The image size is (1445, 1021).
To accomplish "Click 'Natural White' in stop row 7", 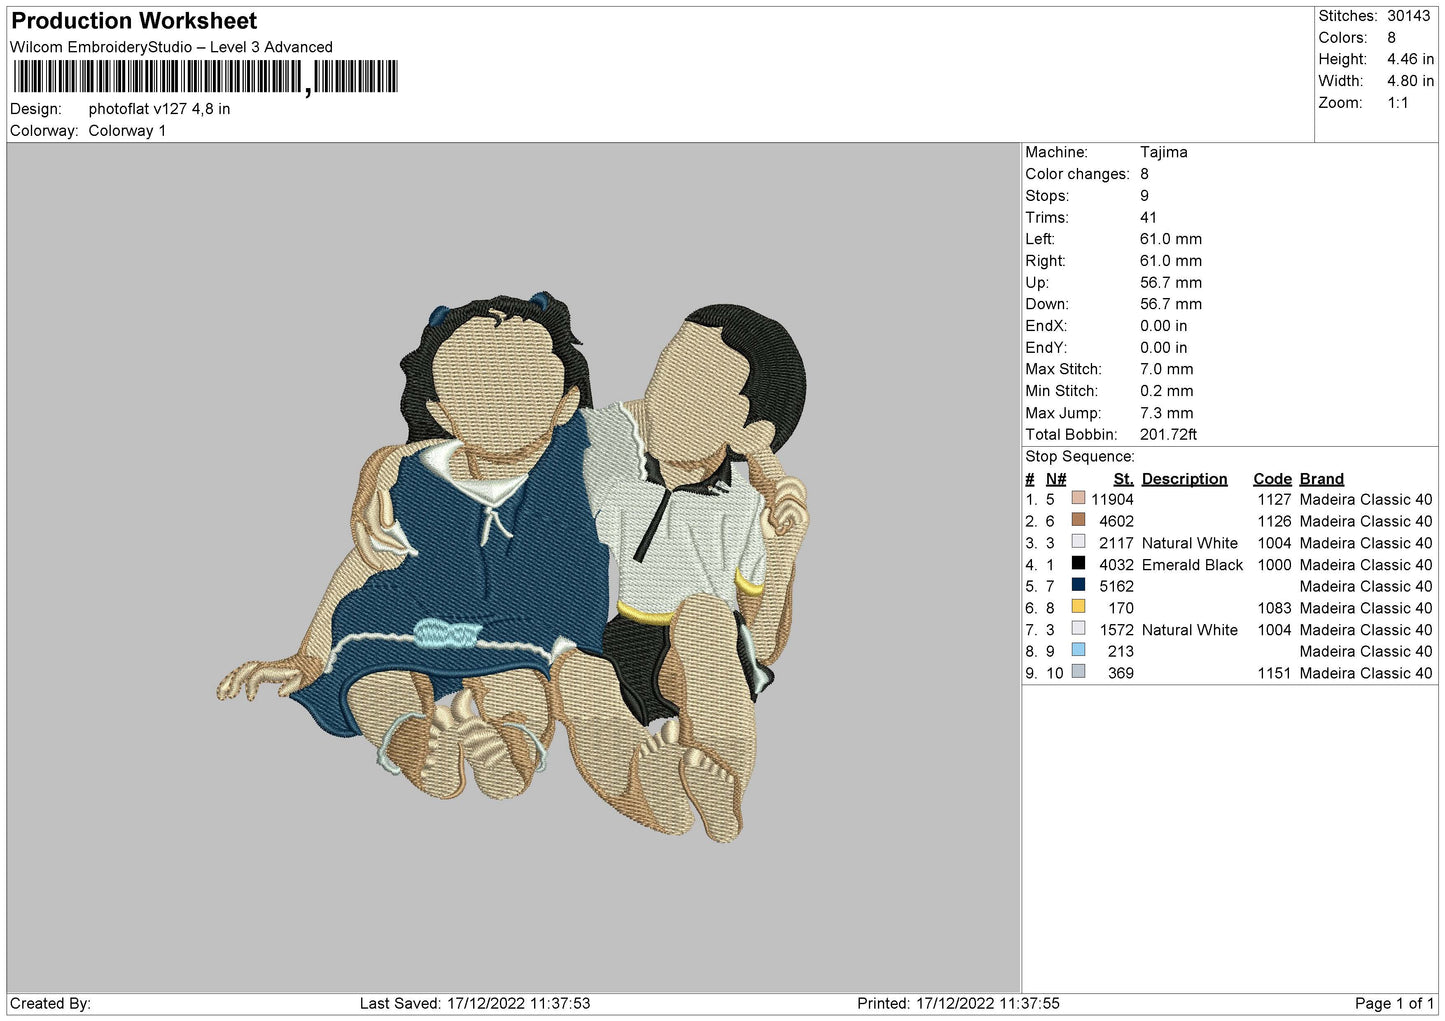I will click(x=1190, y=630).
